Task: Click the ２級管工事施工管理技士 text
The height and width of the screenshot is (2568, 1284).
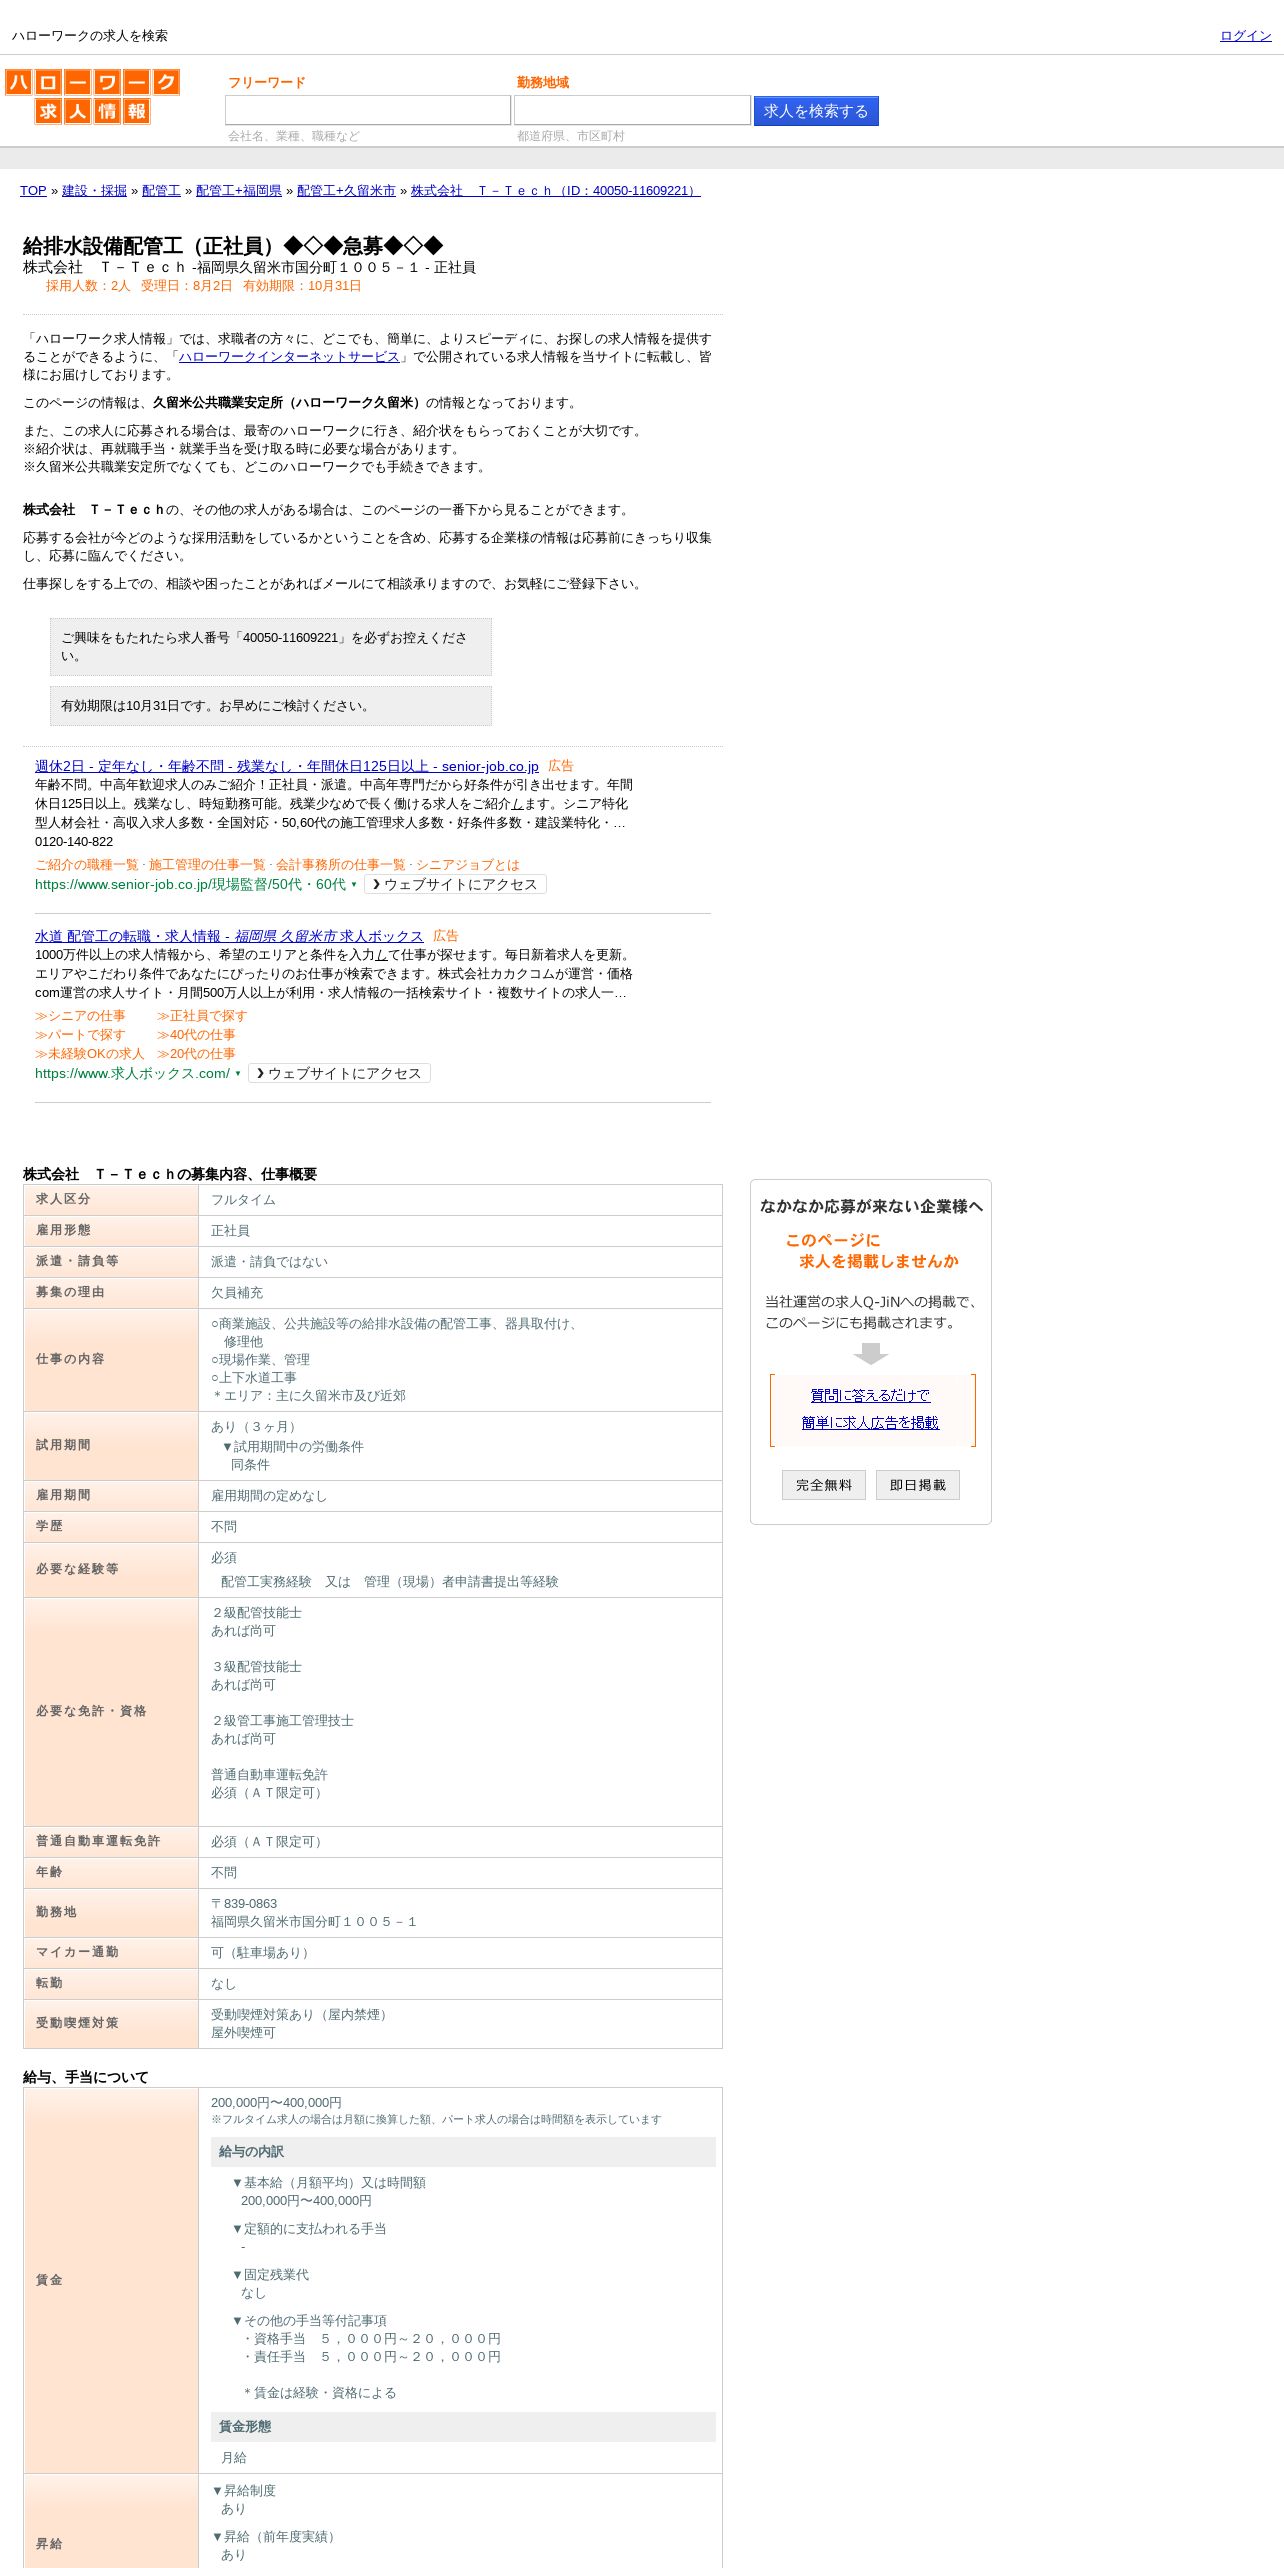Action: [x=282, y=1721]
